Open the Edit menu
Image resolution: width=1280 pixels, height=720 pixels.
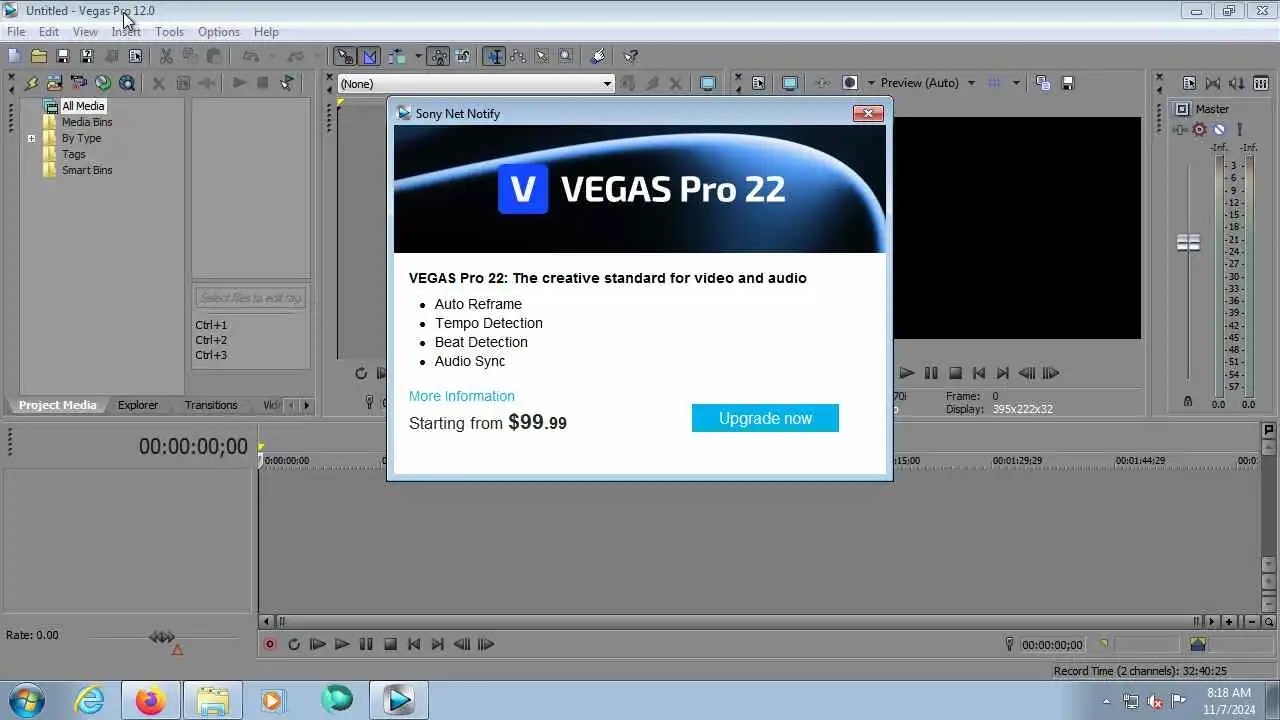pos(49,32)
